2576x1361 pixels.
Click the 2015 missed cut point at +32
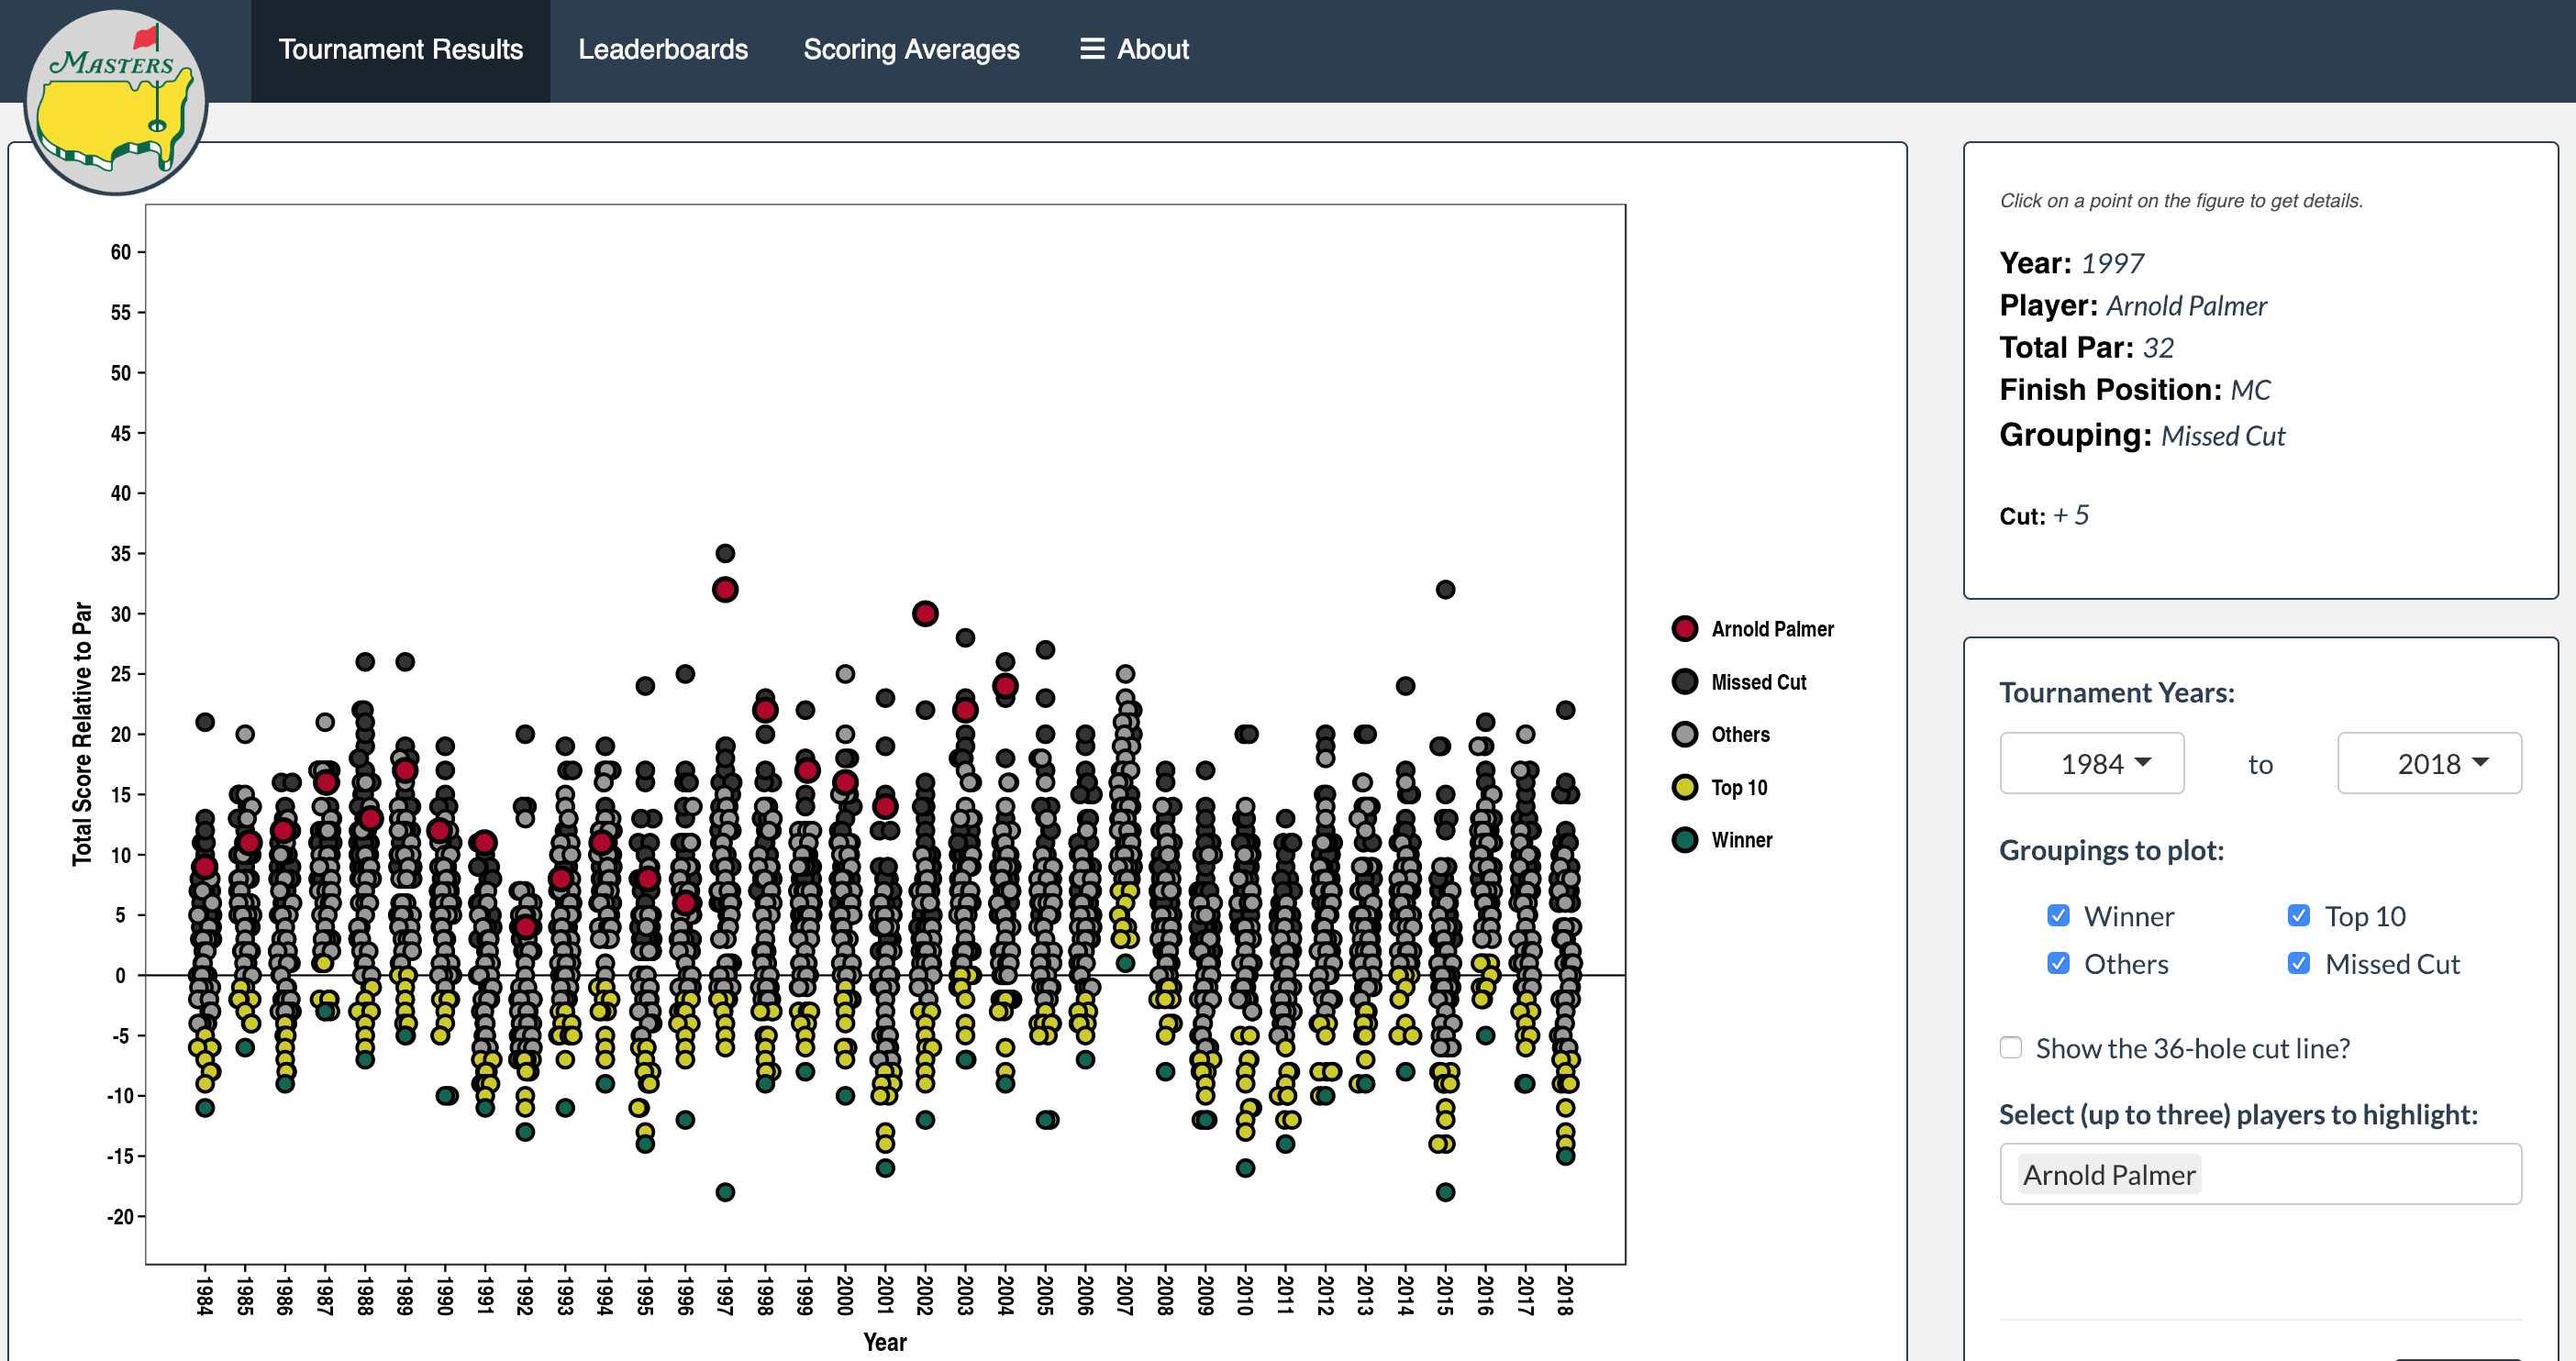tap(1445, 590)
